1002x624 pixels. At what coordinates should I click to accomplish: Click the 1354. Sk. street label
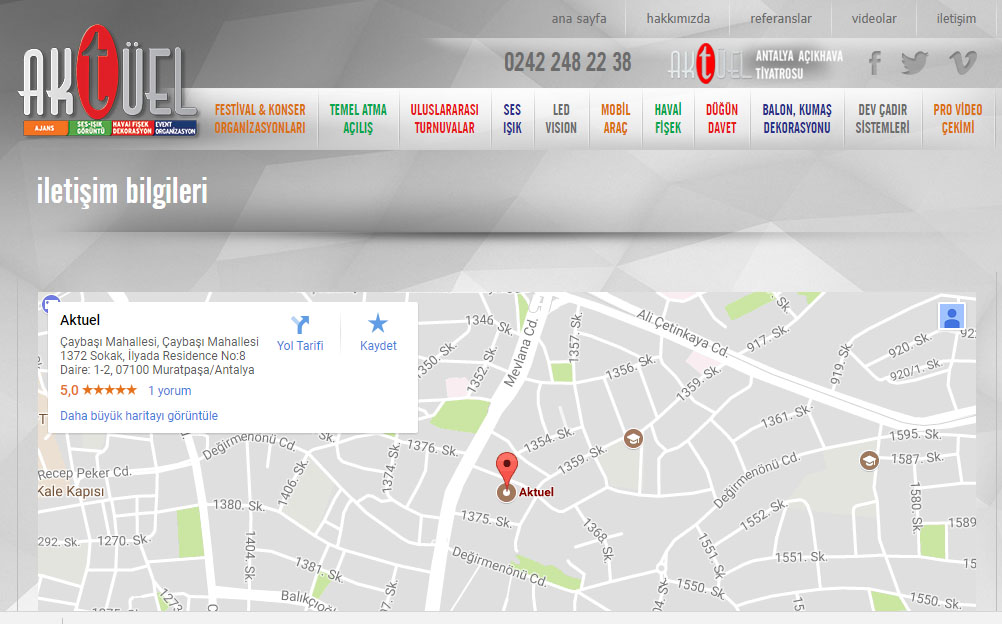(x=549, y=439)
